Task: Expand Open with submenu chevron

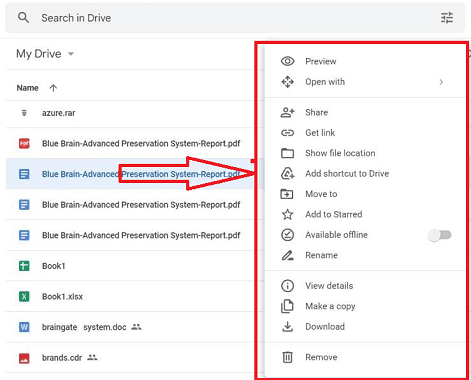Action: 441,82
